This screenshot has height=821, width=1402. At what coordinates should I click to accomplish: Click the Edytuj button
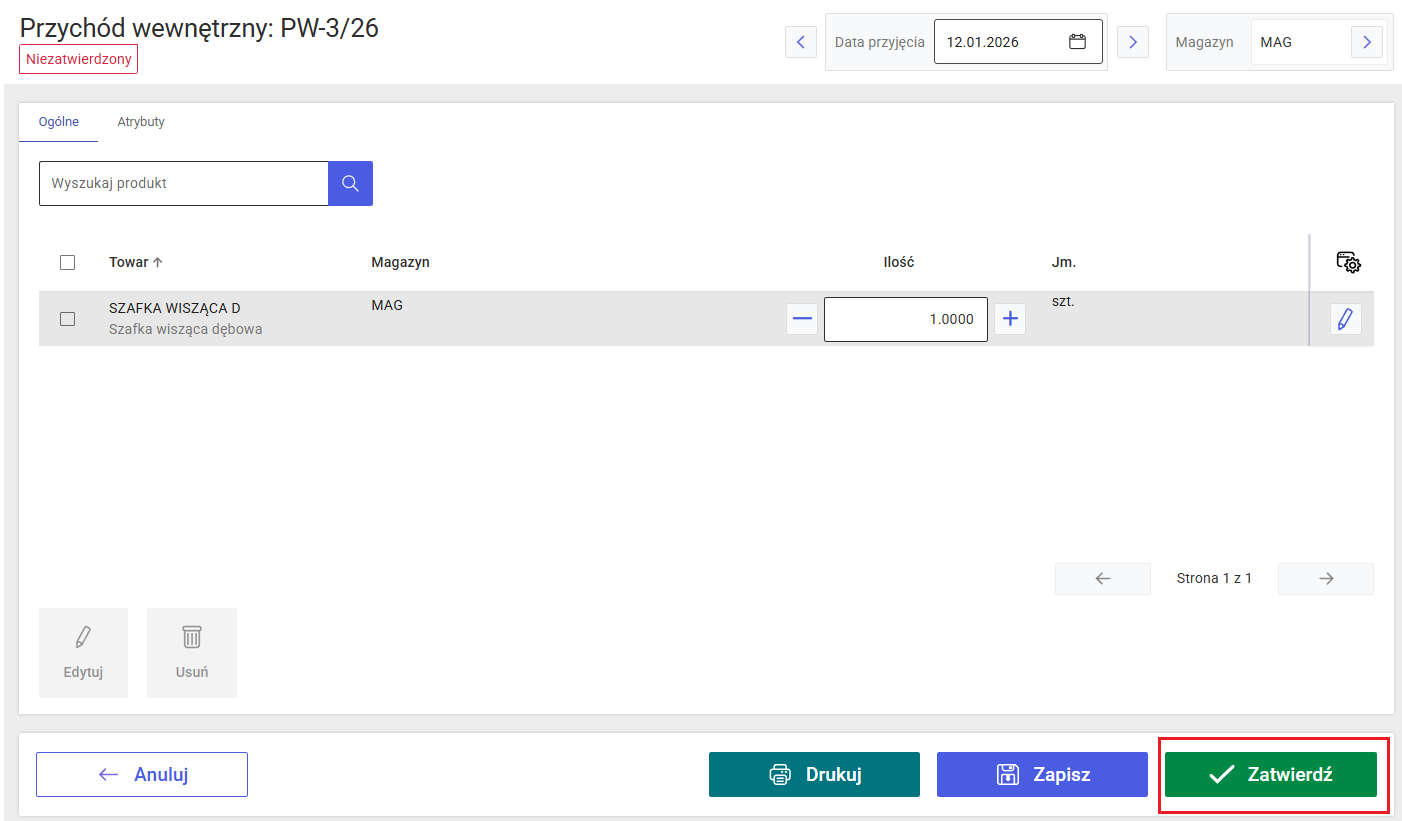point(83,653)
